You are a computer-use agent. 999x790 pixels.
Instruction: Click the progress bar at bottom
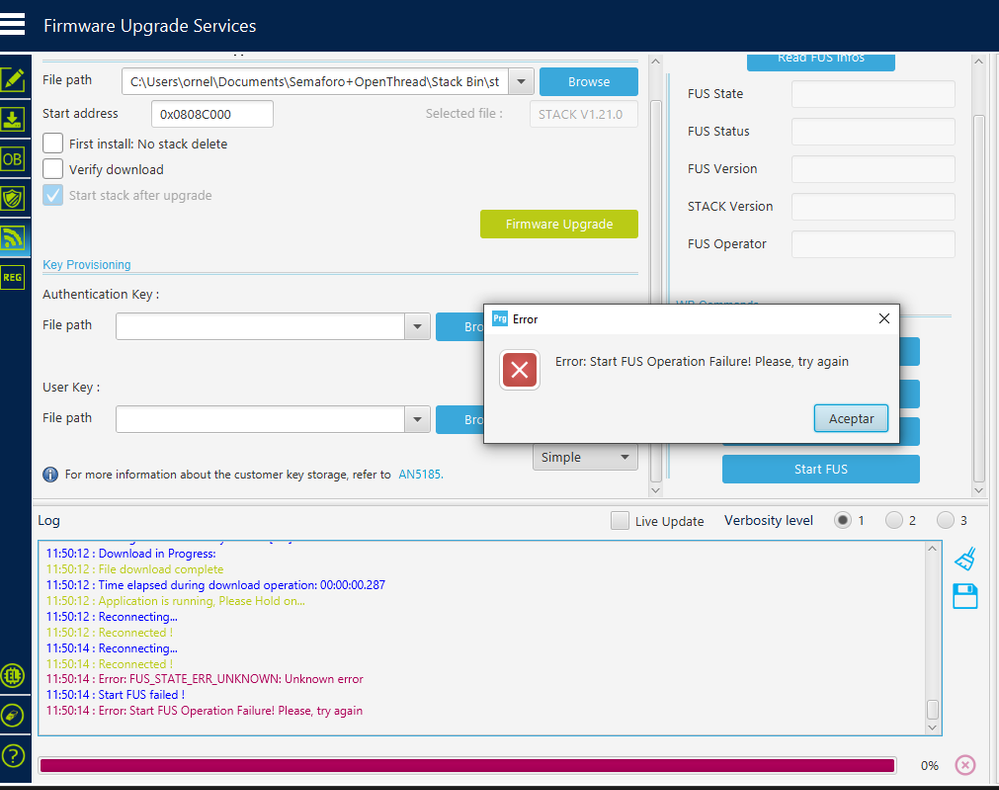467,765
